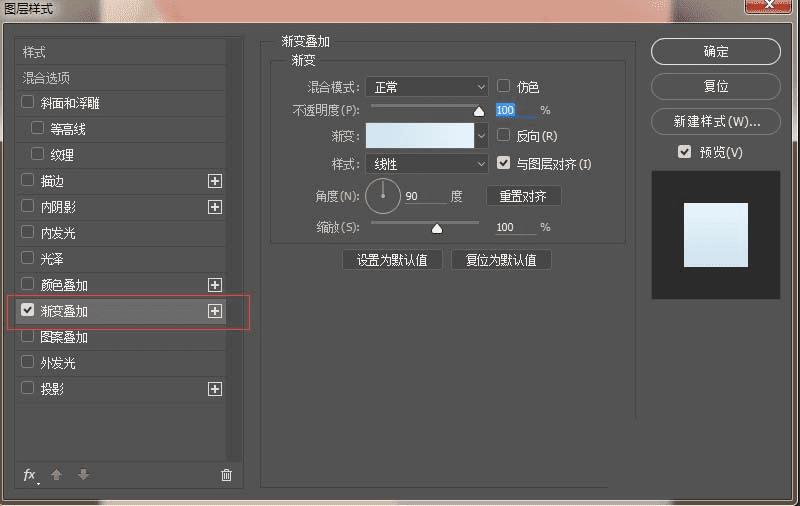Add another Stroke effect with plus icon
The width and height of the screenshot is (800, 506).
tap(215, 181)
